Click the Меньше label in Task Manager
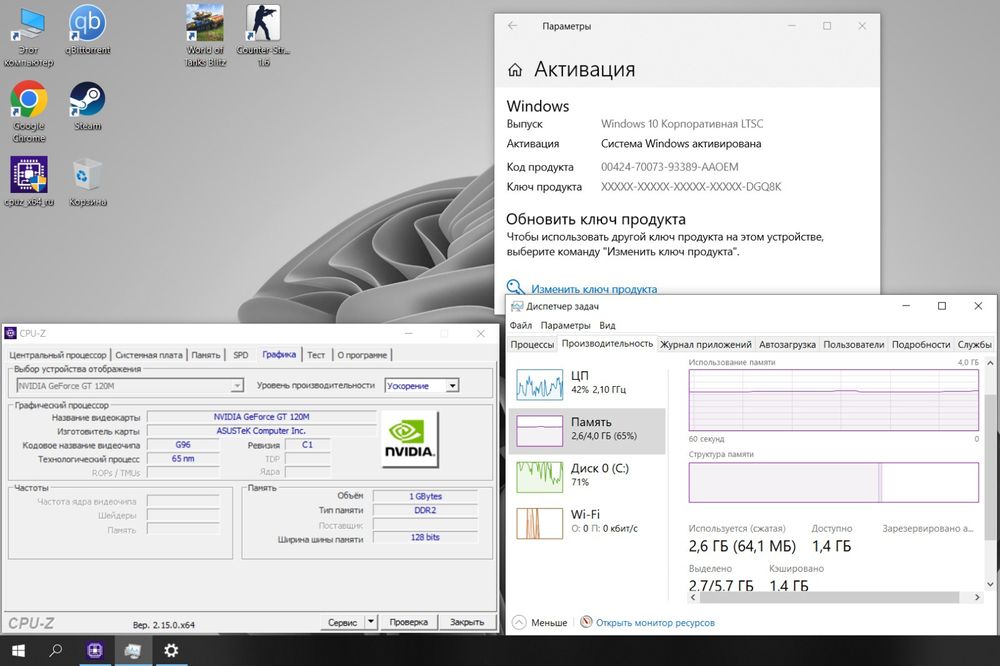Viewport: 1000px width, 666px height. pos(548,623)
